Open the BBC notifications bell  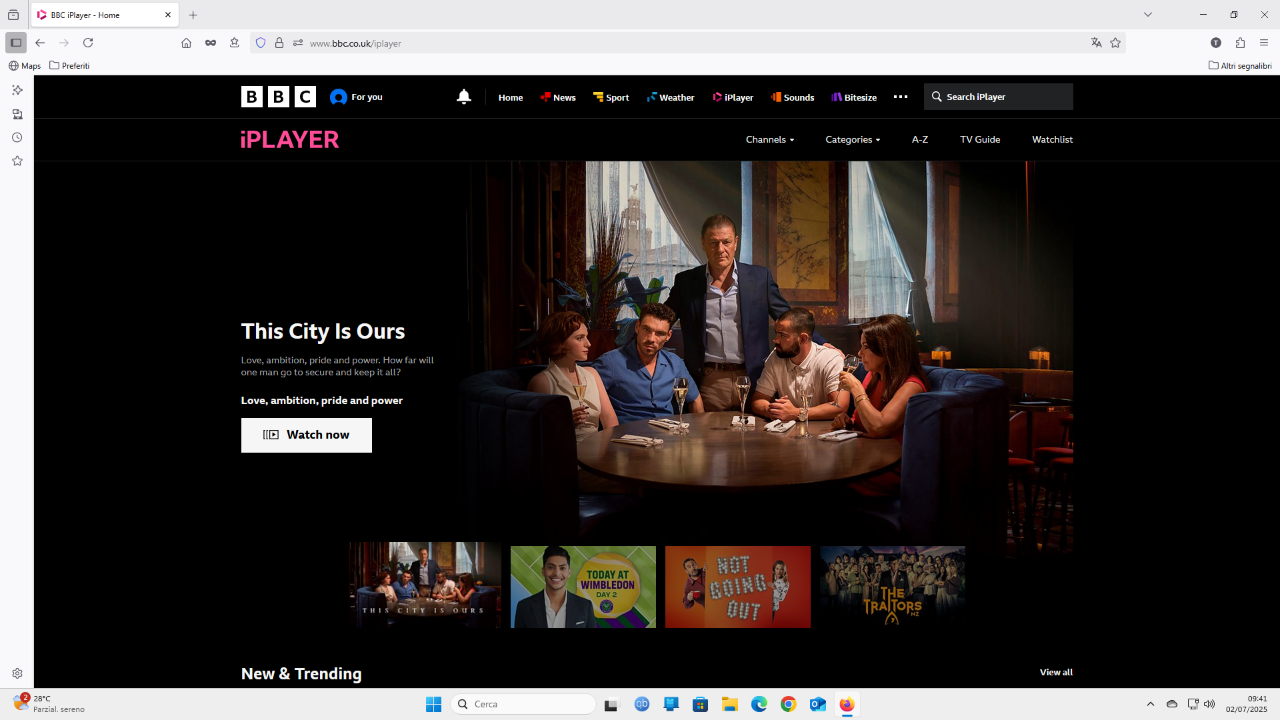[x=463, y=97]
